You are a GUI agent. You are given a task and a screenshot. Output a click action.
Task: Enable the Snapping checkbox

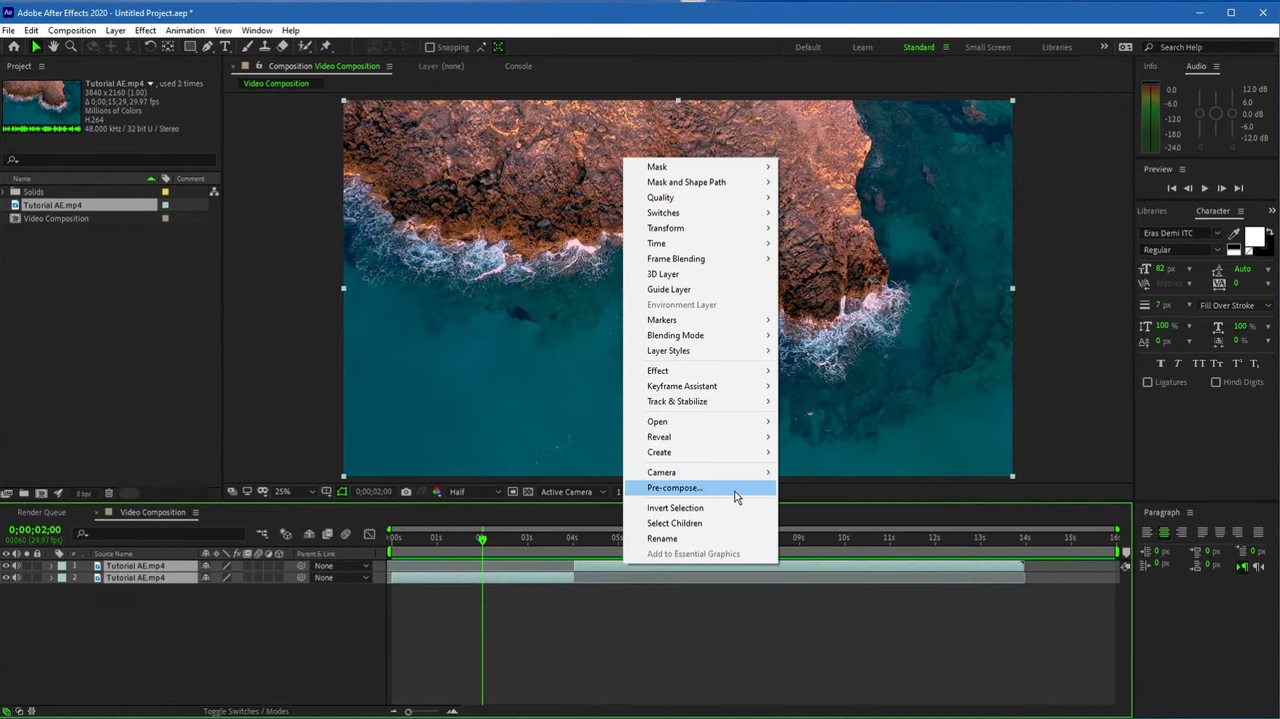click(430, 47)
